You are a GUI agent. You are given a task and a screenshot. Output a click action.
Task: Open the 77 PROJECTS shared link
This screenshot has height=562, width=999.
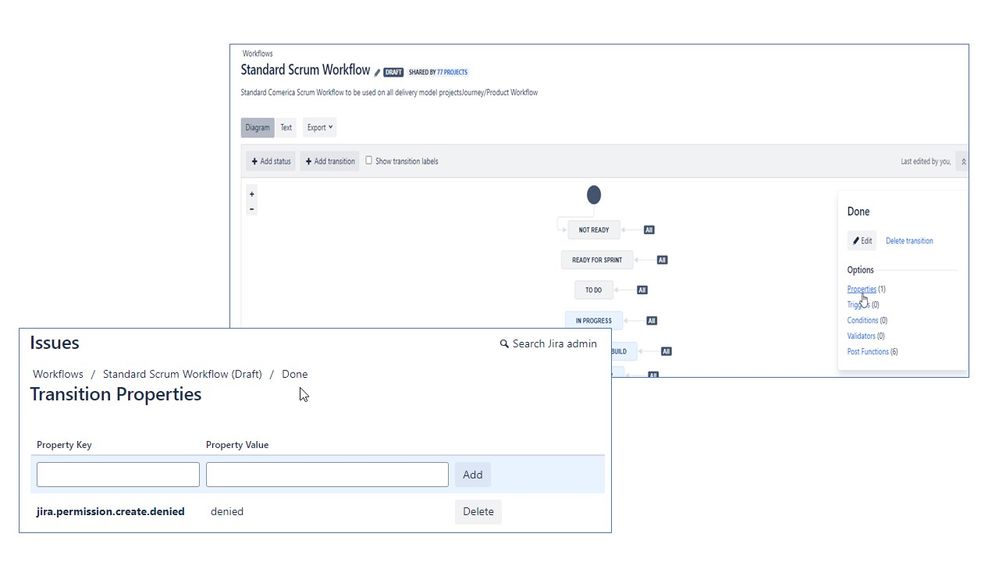click(x=452, y=72)
